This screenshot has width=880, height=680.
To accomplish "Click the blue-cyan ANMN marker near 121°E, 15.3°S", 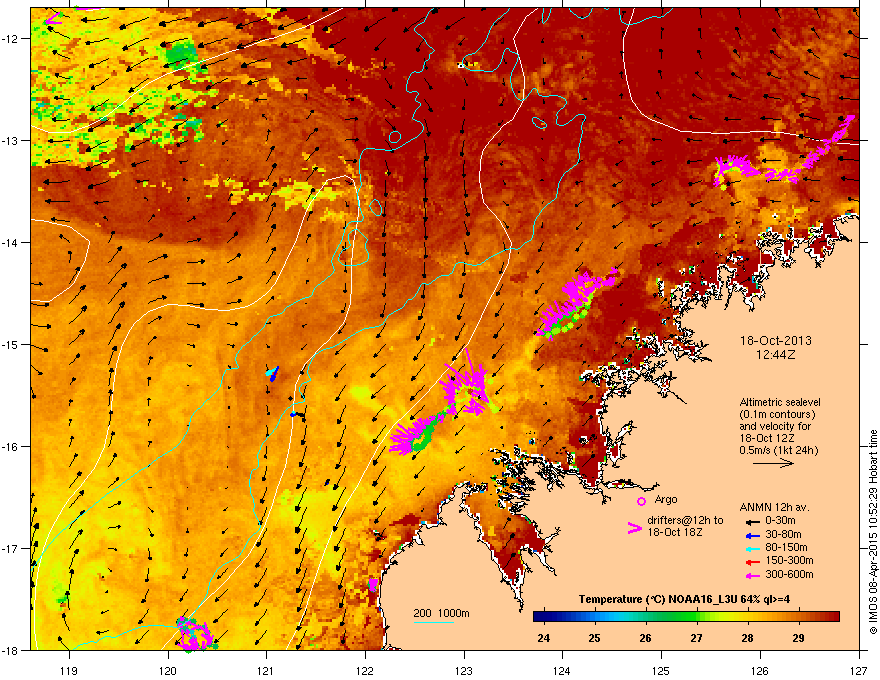I will (272, 373).
